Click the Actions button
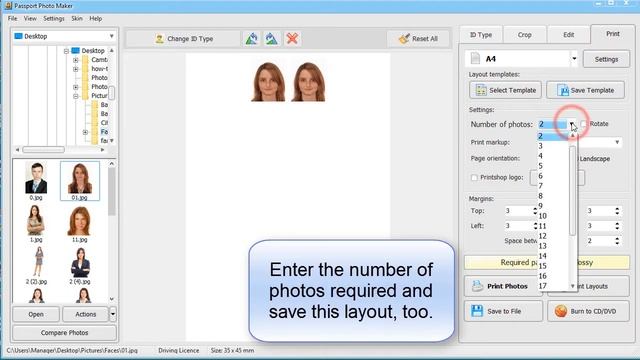 click(85, 314)
